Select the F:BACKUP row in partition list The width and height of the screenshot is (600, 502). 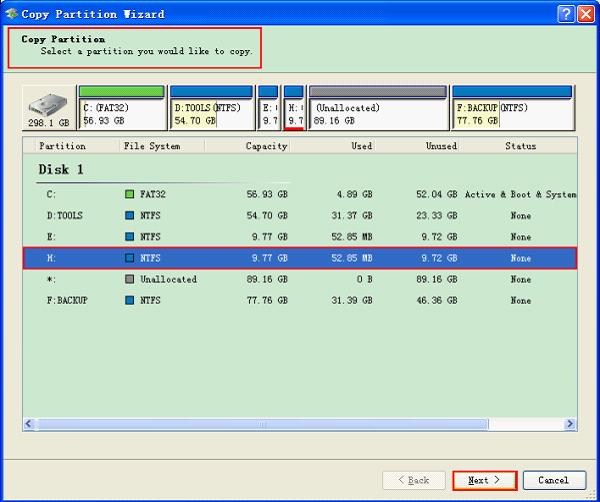click(x=300, y=300)
